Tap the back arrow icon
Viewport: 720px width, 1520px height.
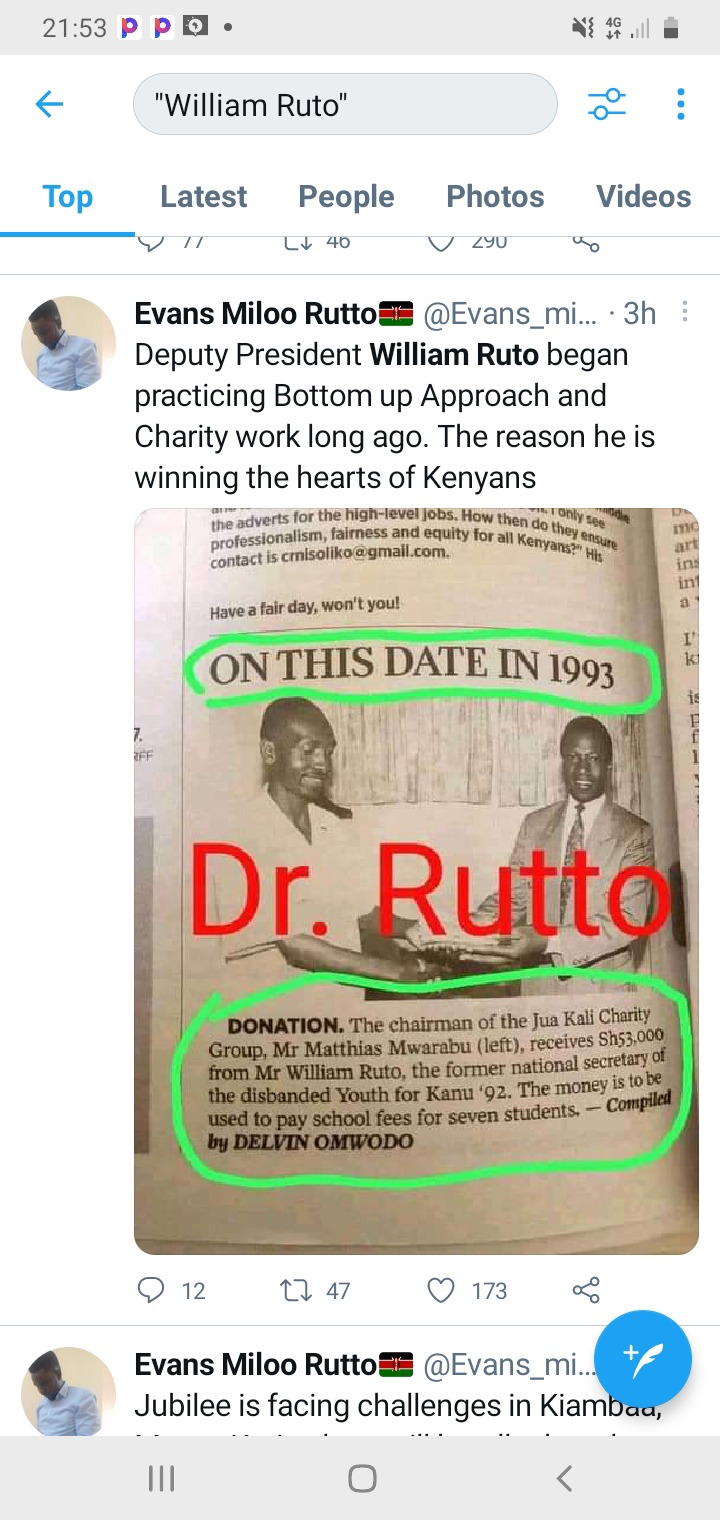click(x=49, y=103)
